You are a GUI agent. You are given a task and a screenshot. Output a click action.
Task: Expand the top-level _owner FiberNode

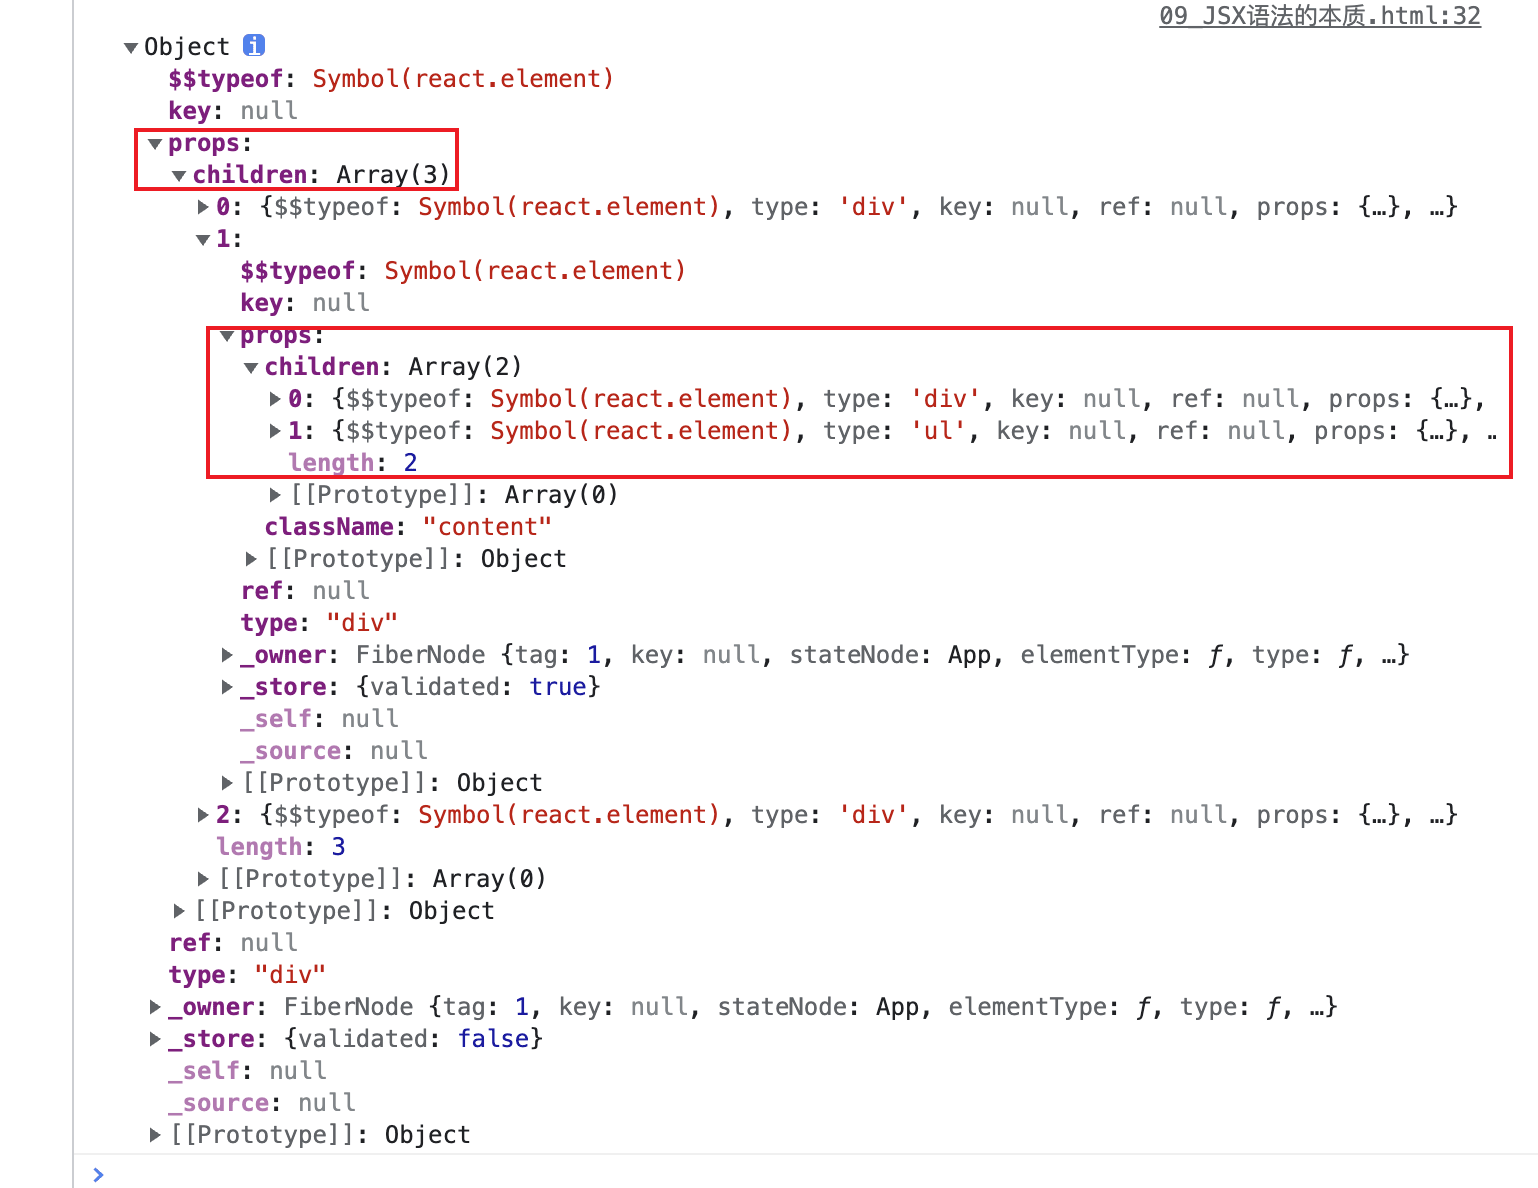click(x=155, y=1007)
